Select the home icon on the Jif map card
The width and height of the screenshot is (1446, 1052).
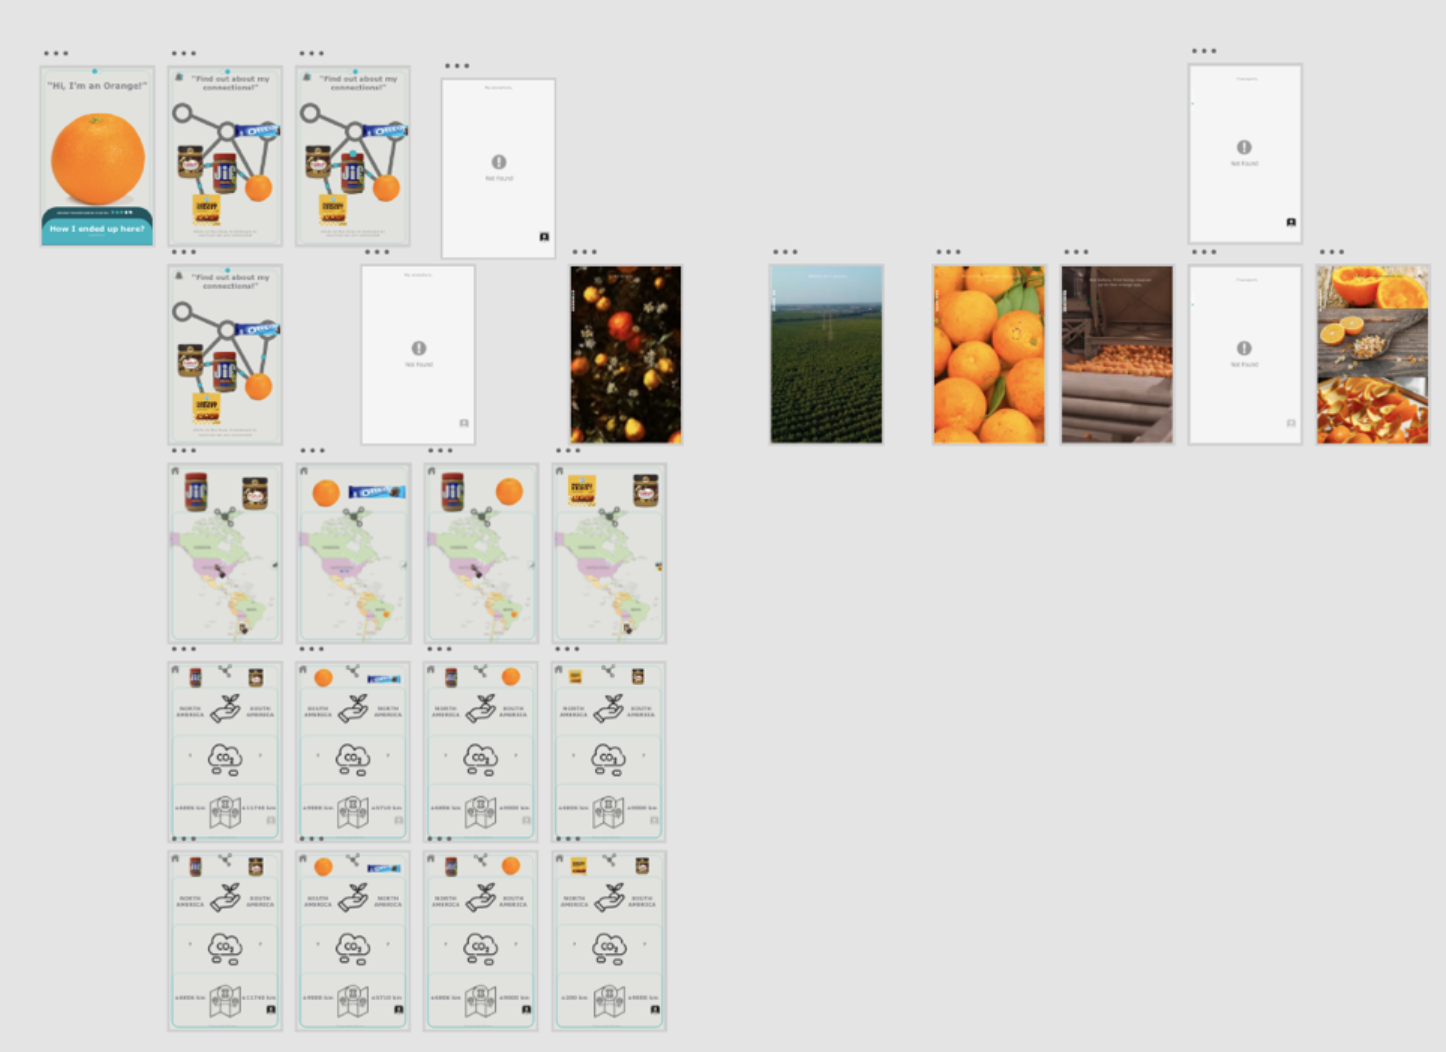(176, 471)
